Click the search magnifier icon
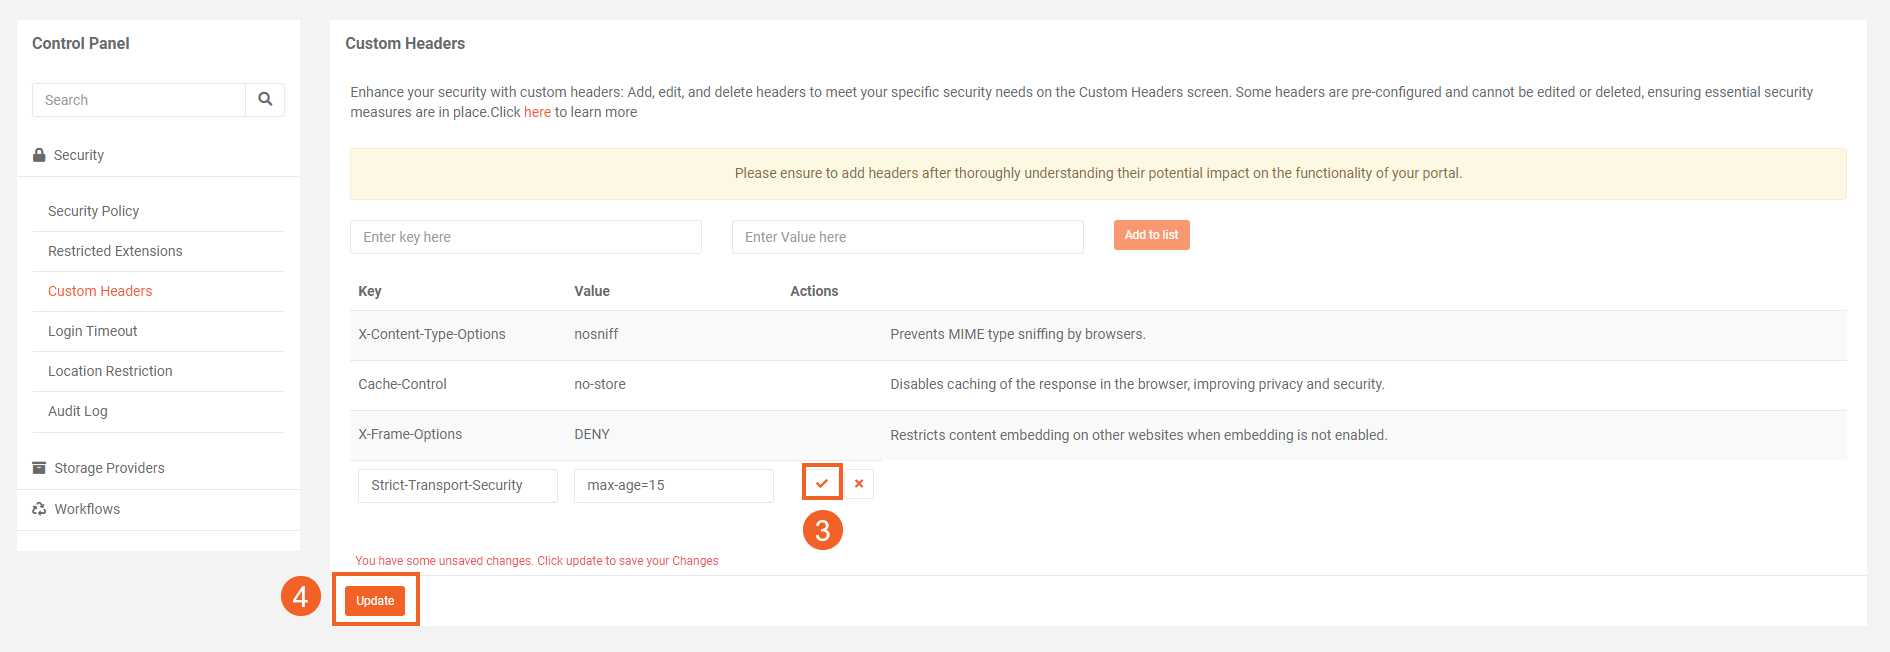This screenshot has height=652, width=1890. (x=265, y=99)
